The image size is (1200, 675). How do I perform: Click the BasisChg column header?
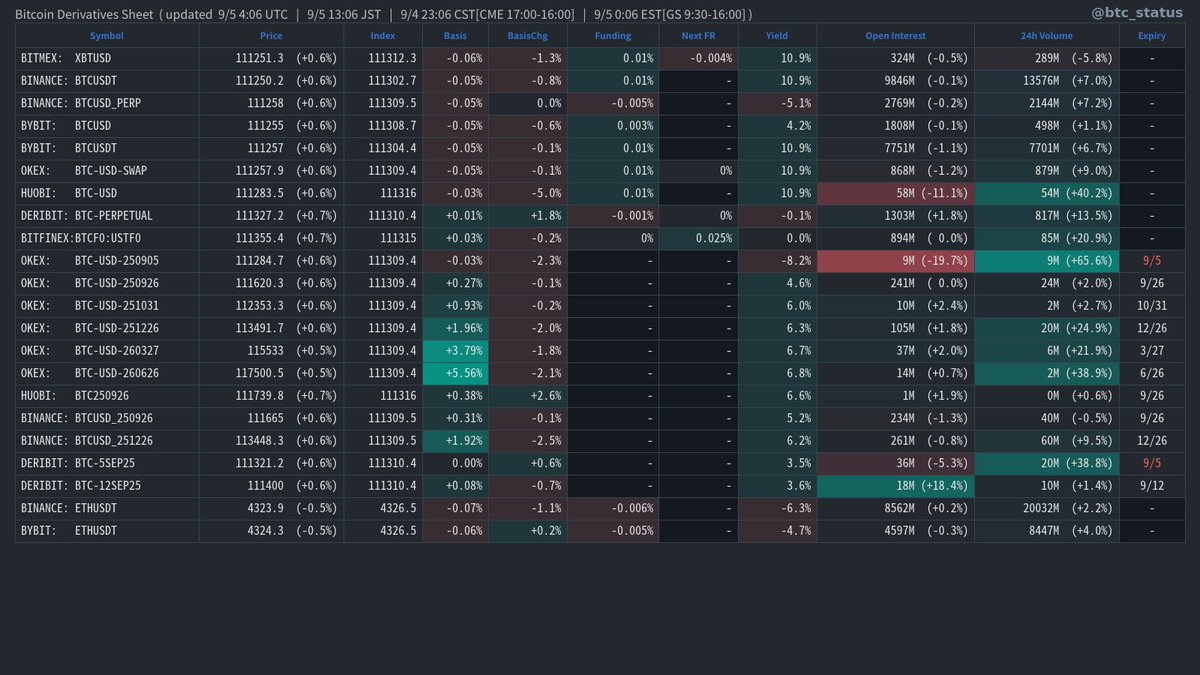pos(527,36)
